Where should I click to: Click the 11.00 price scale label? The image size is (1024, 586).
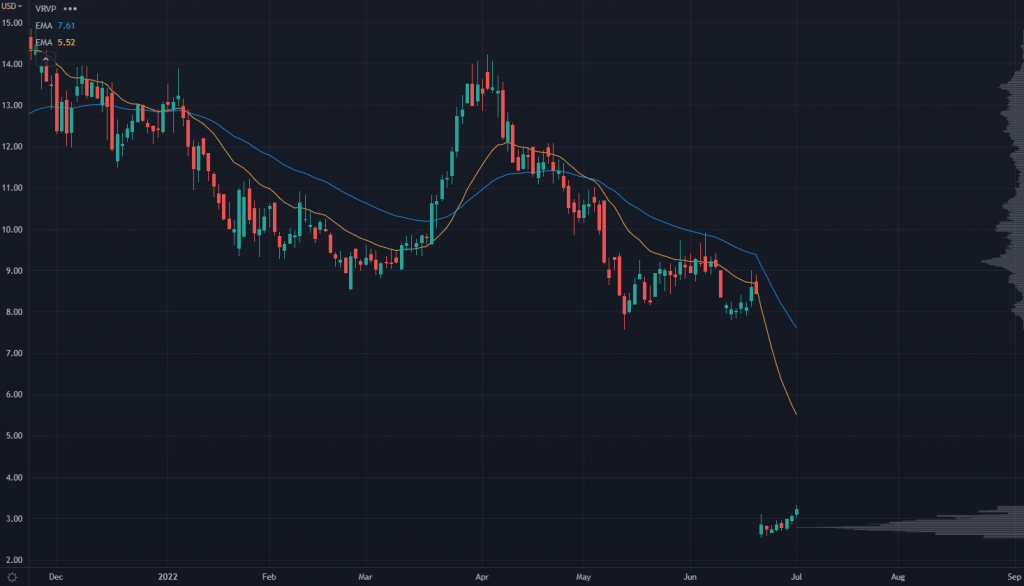tap(12, 188)
